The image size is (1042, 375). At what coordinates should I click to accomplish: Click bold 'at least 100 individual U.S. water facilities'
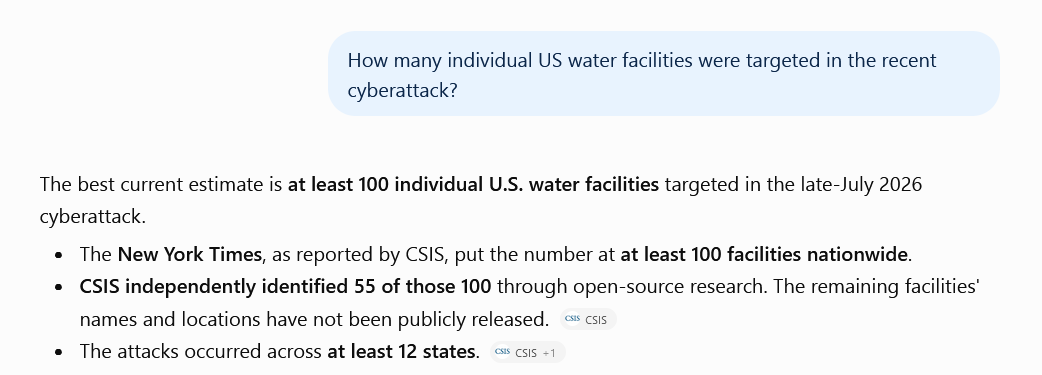coord(473,184)
